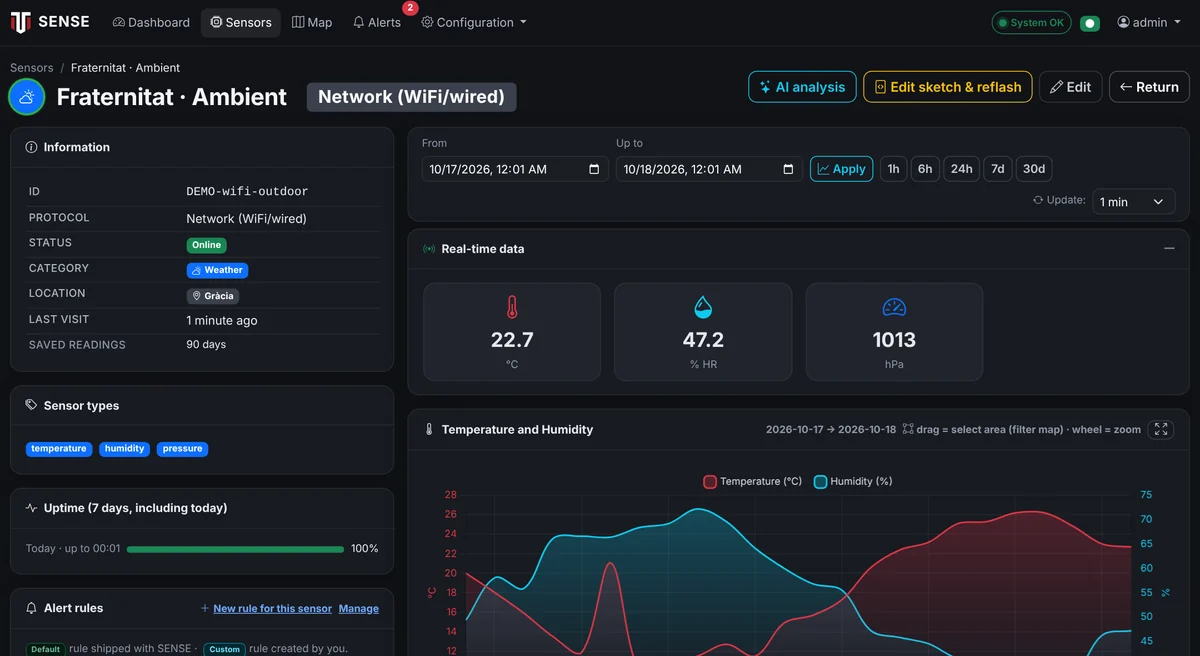
Task: Click the System OK status pill
Action: point(1031,22)
